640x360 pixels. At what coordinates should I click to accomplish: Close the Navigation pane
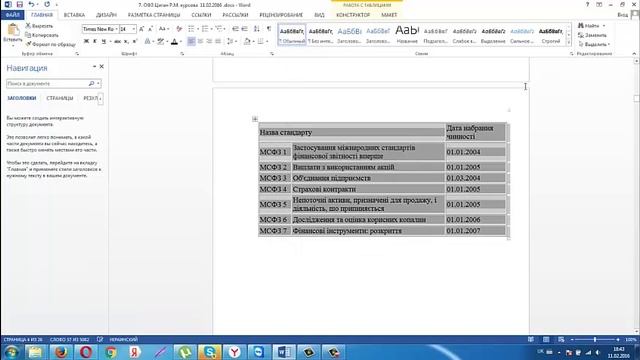click(102, 67)
